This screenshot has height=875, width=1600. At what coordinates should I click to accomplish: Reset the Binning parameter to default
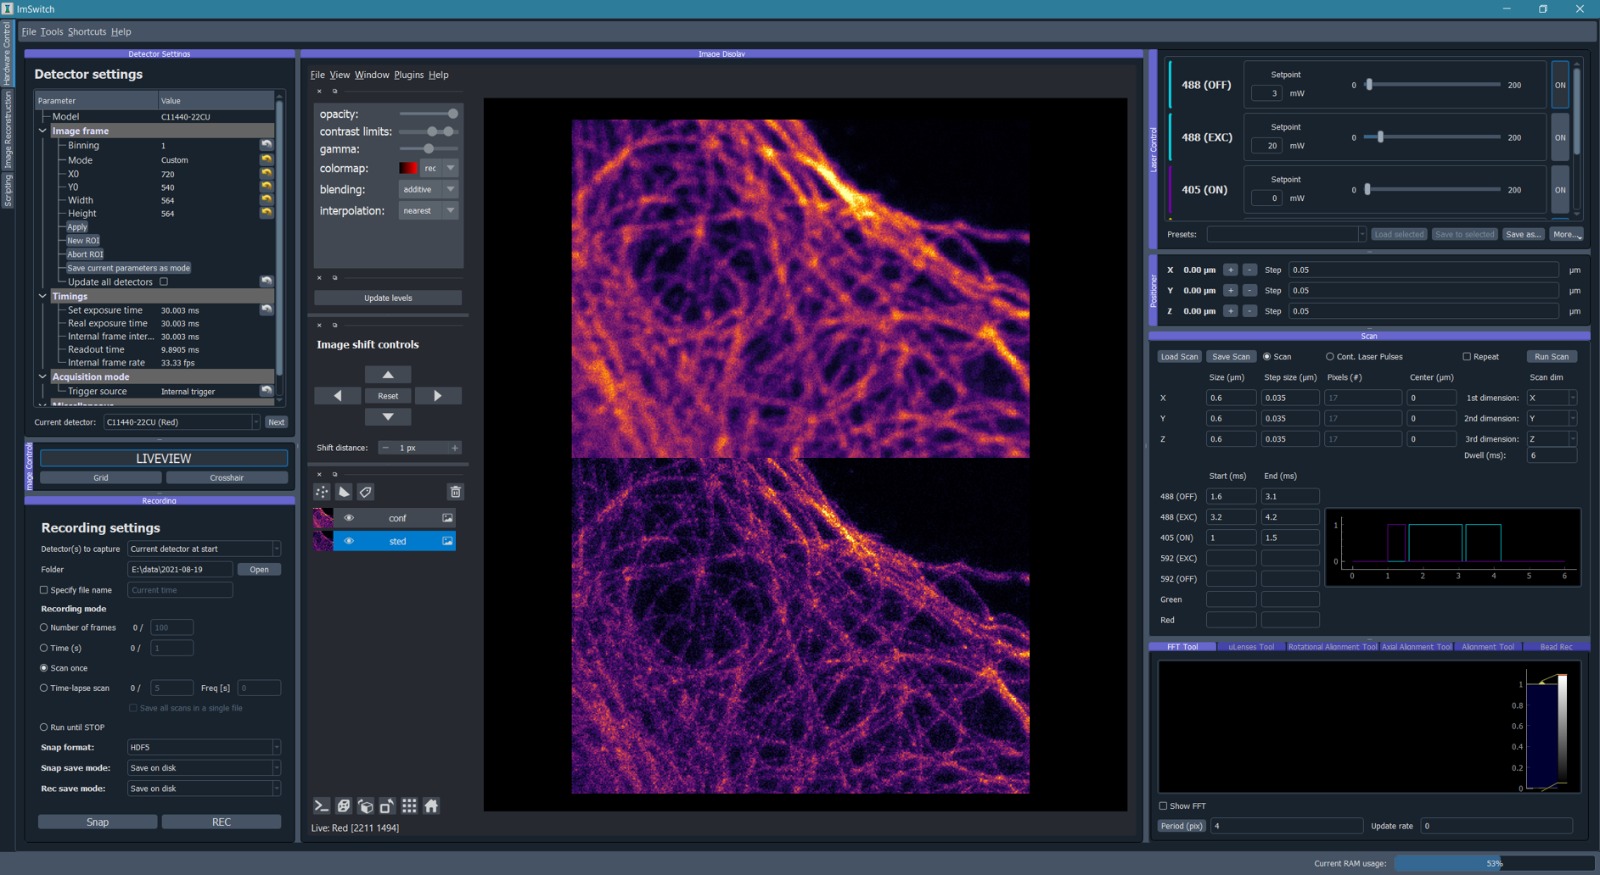(x=266, y=145)
